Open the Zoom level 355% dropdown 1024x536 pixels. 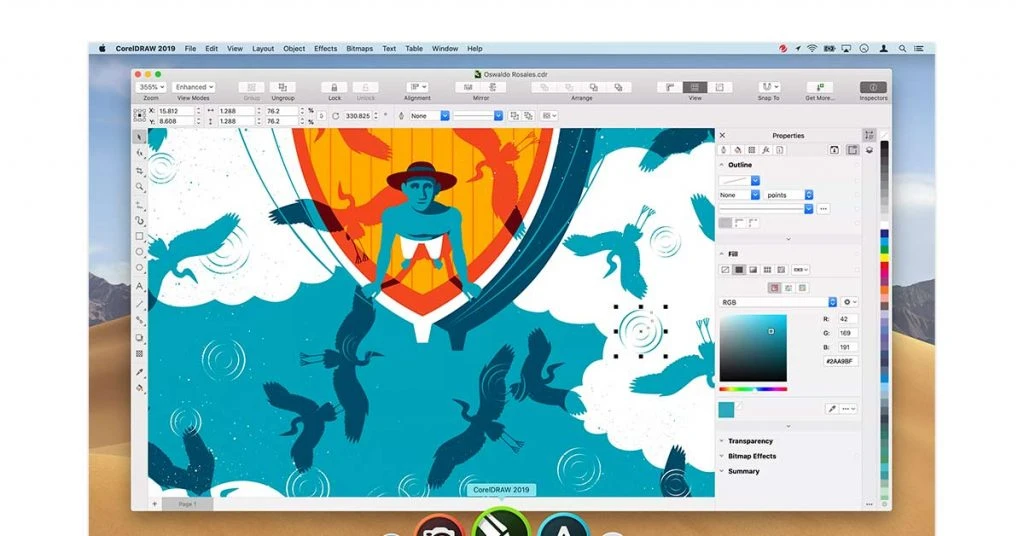[152, 87]
